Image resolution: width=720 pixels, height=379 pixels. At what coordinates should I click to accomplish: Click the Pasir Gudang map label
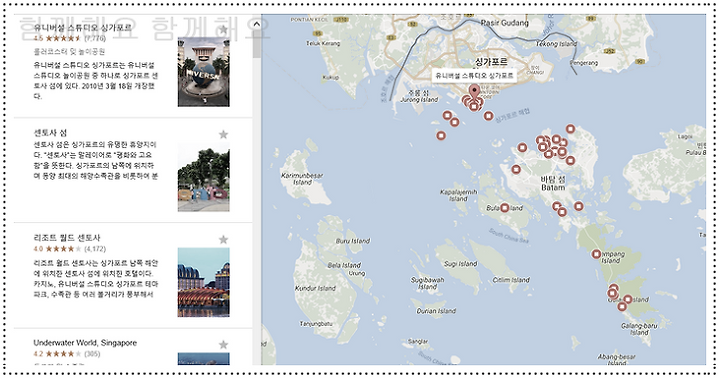pos(505,23)
